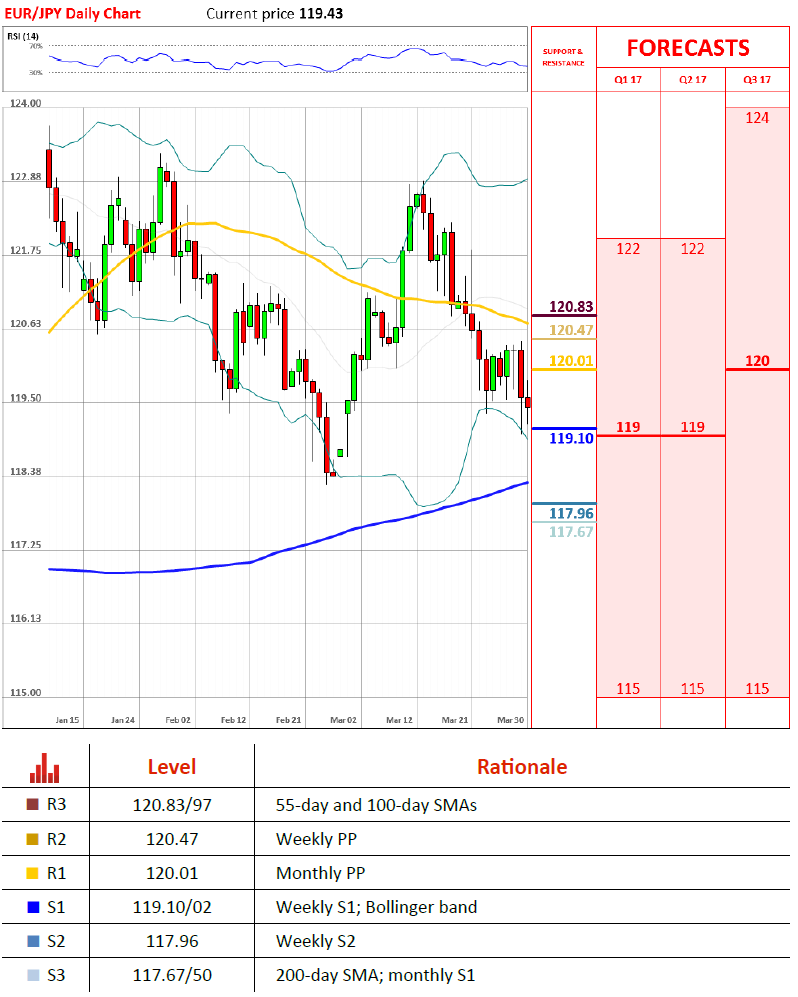Click the 117.96 support level label
The image size is (798, 997).
[571, 513]
